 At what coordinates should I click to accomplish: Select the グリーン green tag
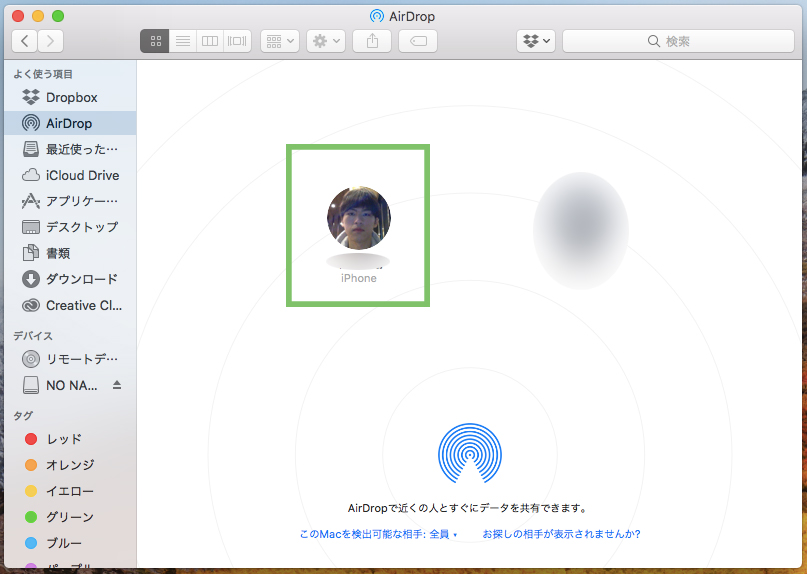71,517
